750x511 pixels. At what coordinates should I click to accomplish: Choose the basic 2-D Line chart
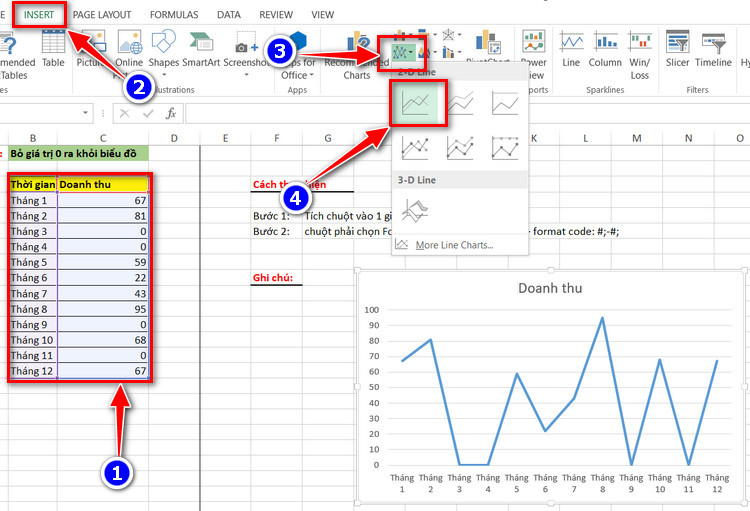point(415,103)
